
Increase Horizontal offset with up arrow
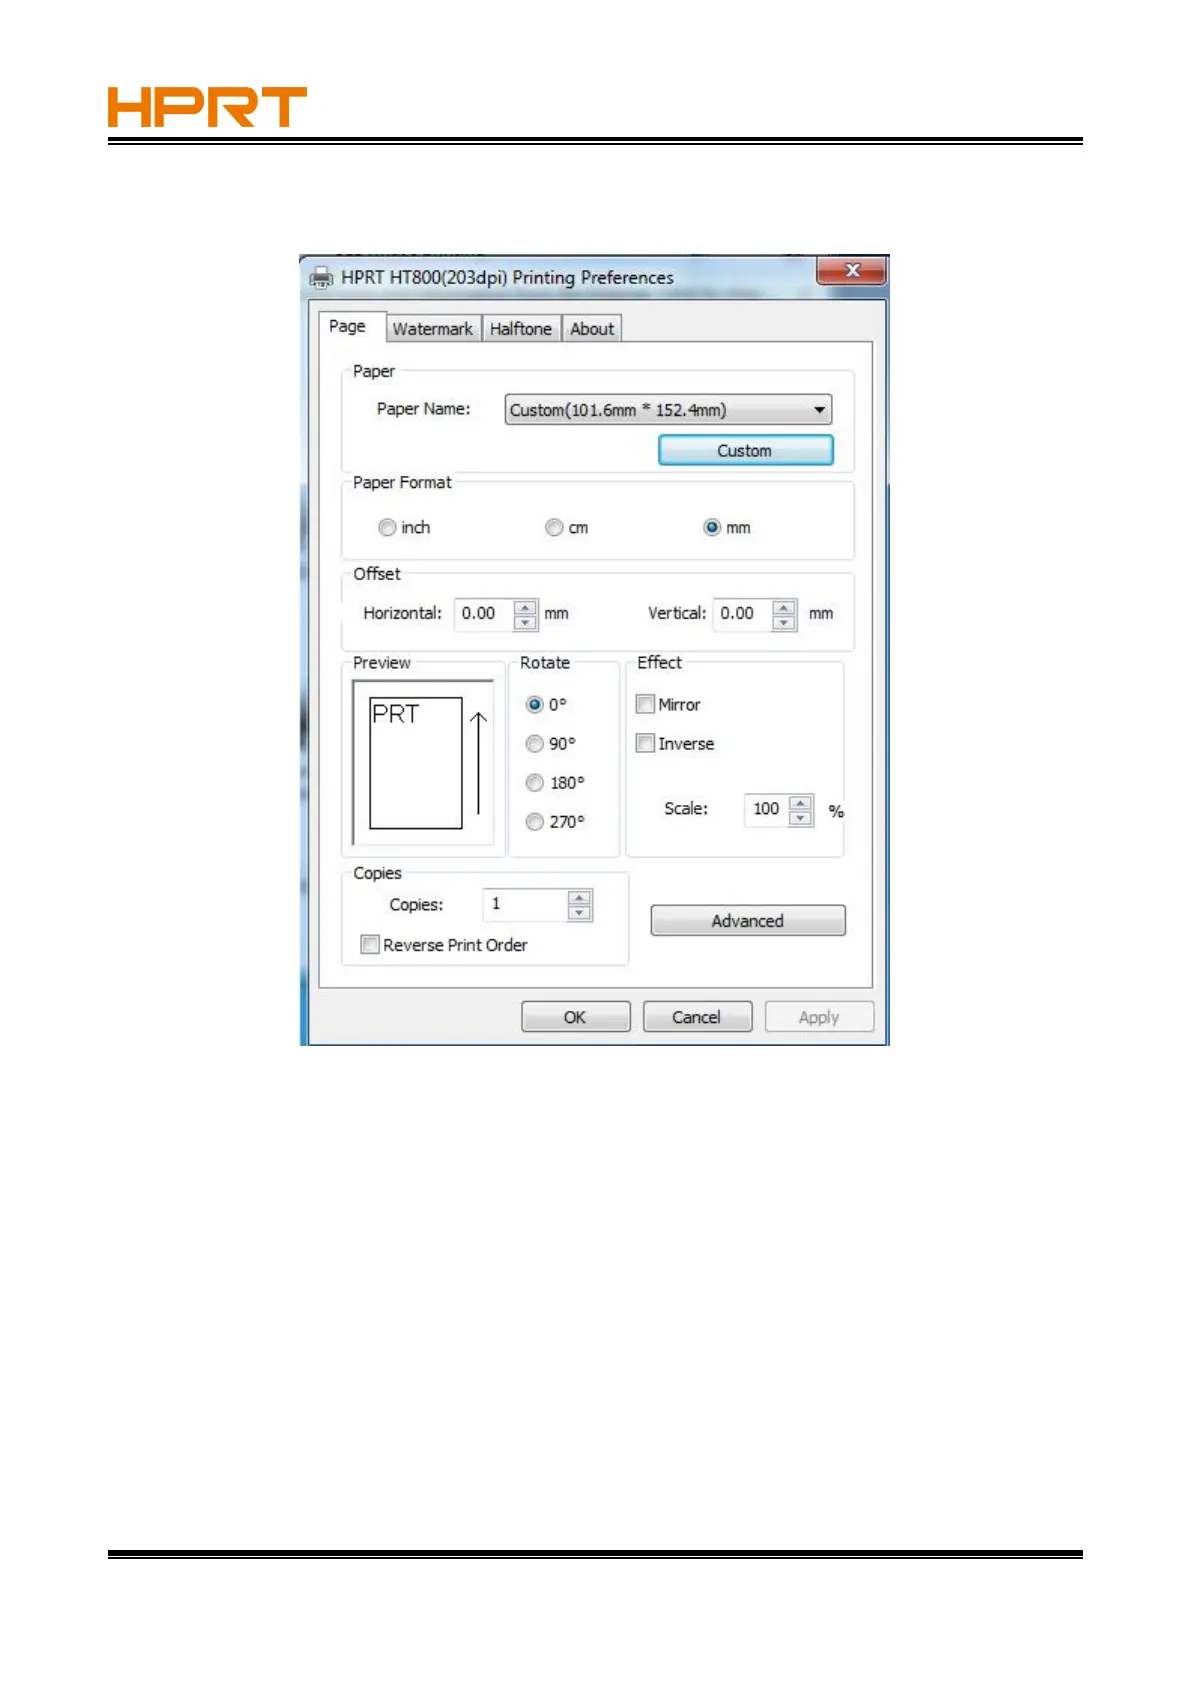pyautogui.click(x=525, y=607)
